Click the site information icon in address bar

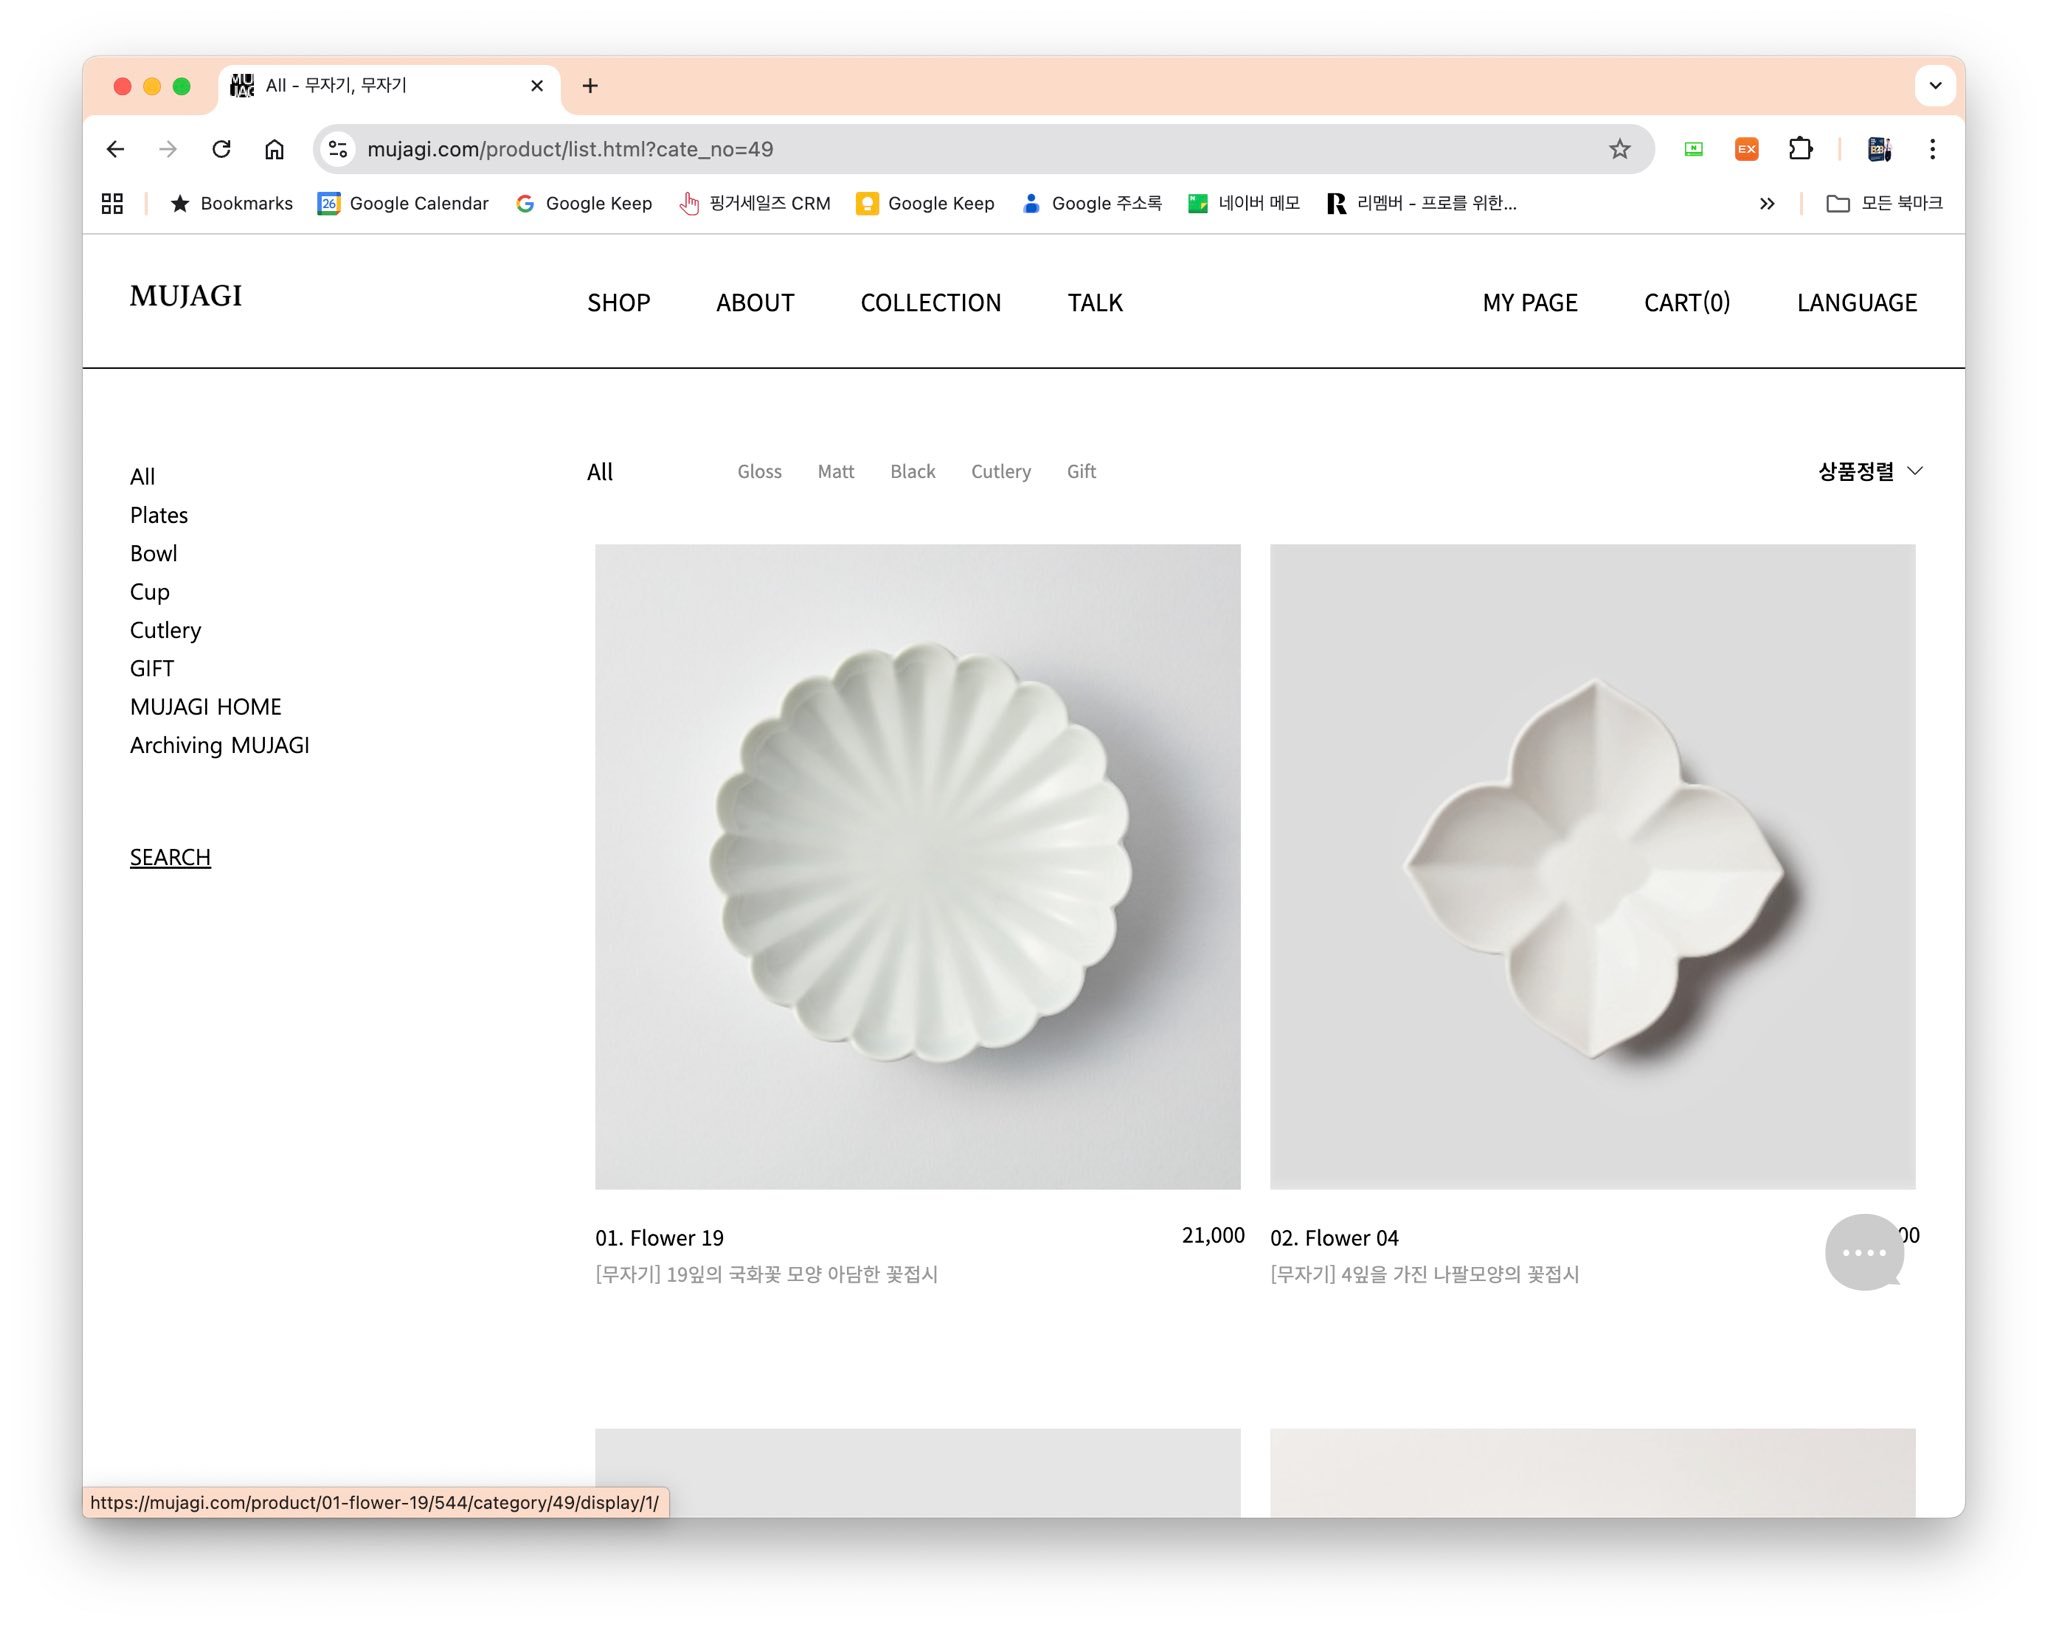tap(338, 149)
